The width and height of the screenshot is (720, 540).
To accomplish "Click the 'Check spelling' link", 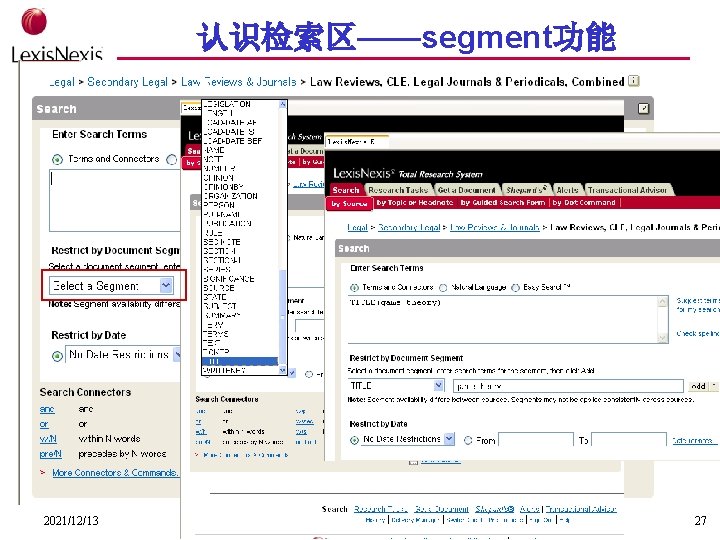I will (698, 333).
